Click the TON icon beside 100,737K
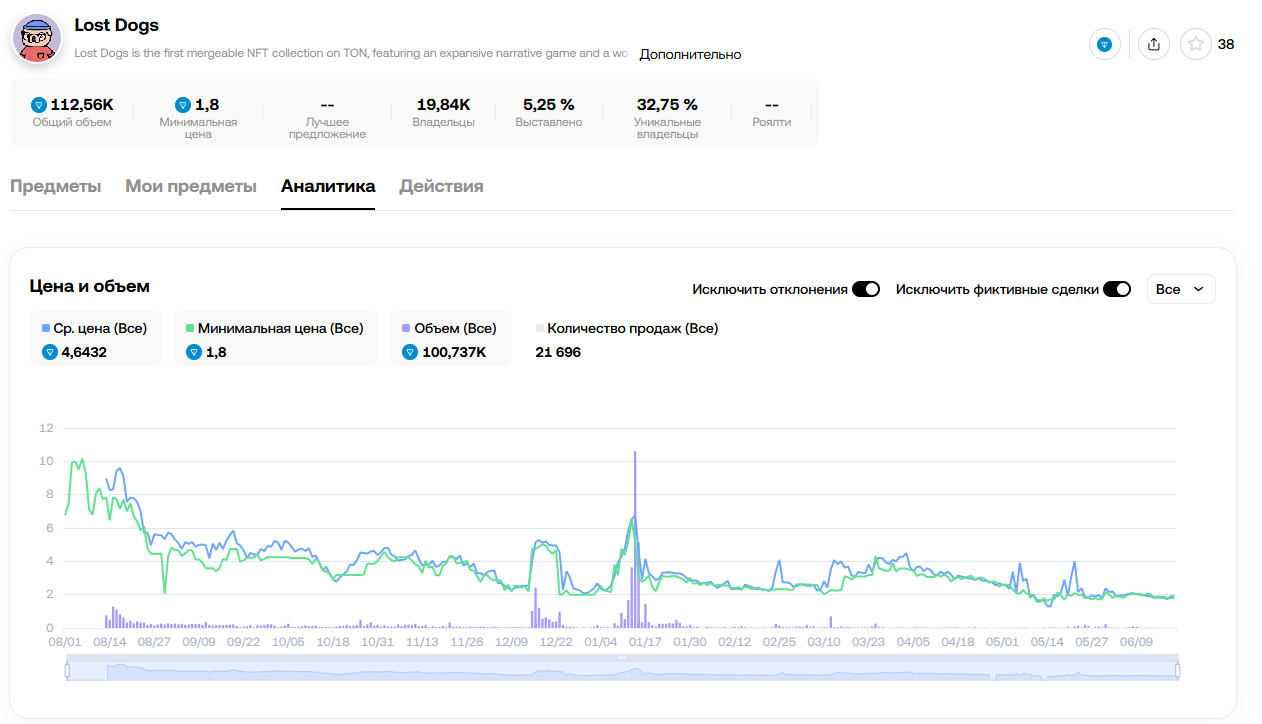Image resolution: width=1262 pixels, height=724 pixels. pos(410,352)
